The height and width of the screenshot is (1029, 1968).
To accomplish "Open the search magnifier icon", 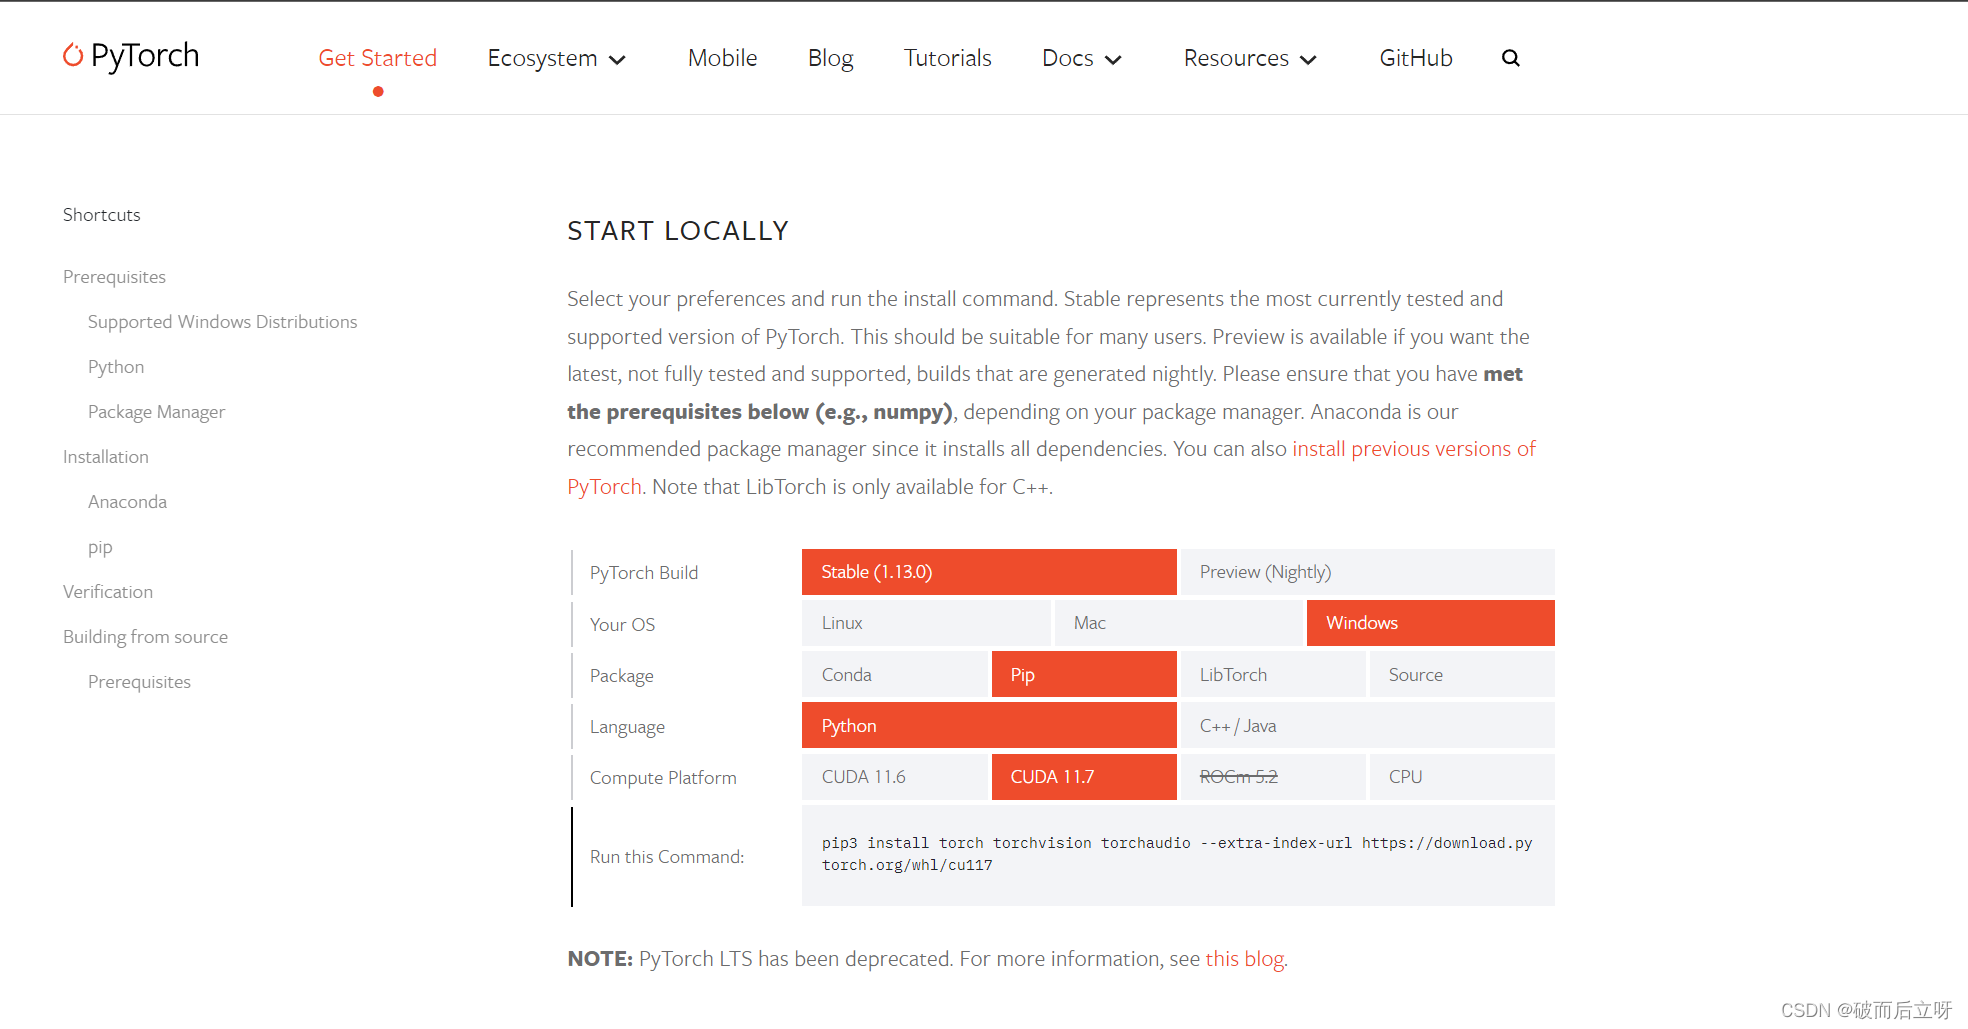I will point(1510,58).
